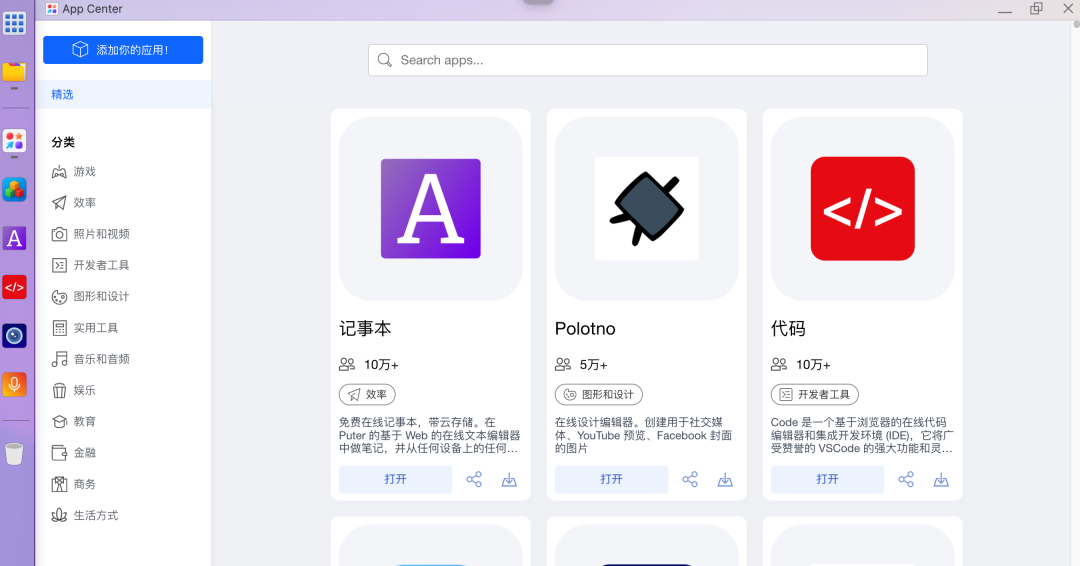Click download icon for 代码
1080x566 pixels.
point(941,480)
